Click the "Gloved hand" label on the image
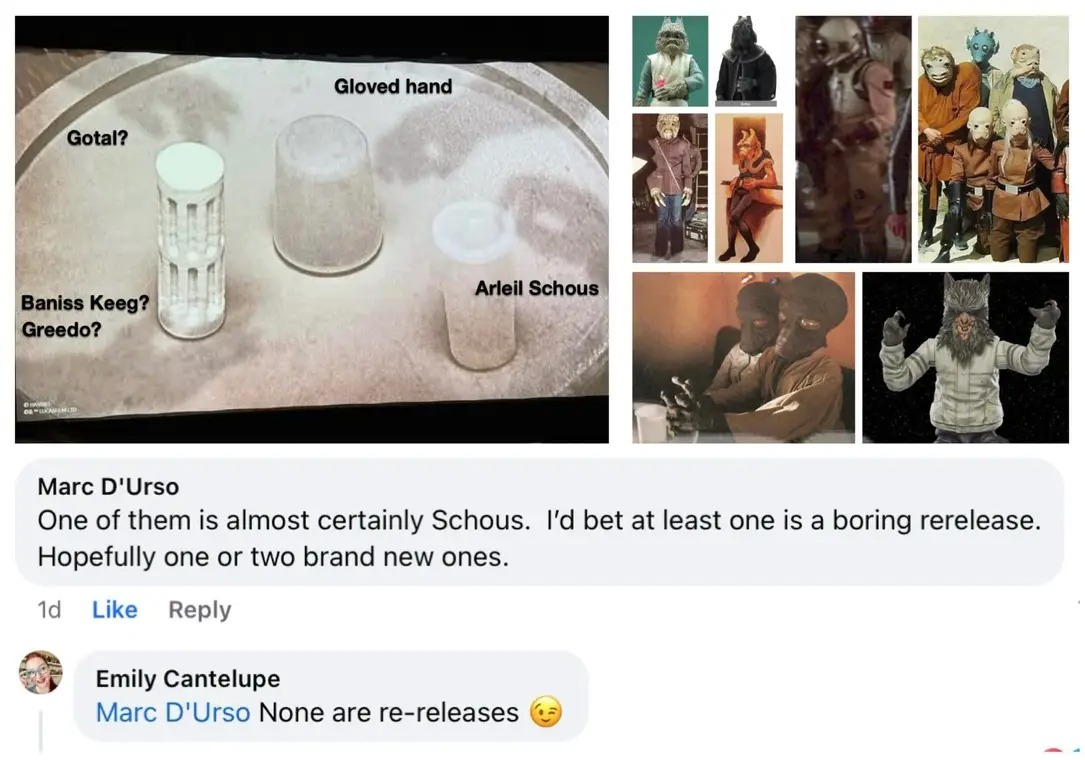Screen dimensions: 1085x760 [x=393, y=87]
